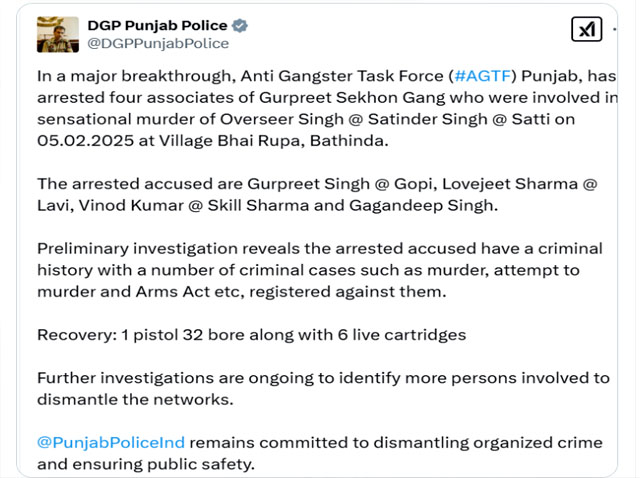Screen dimensions: 640x478
Task: Open the more options dots menu
Action: [x=614, y=29]
